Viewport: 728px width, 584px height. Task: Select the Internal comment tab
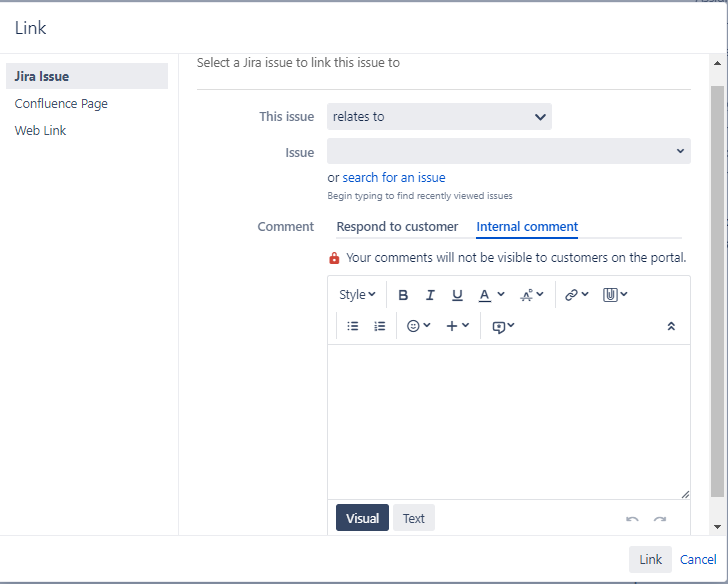click(527, 227)
